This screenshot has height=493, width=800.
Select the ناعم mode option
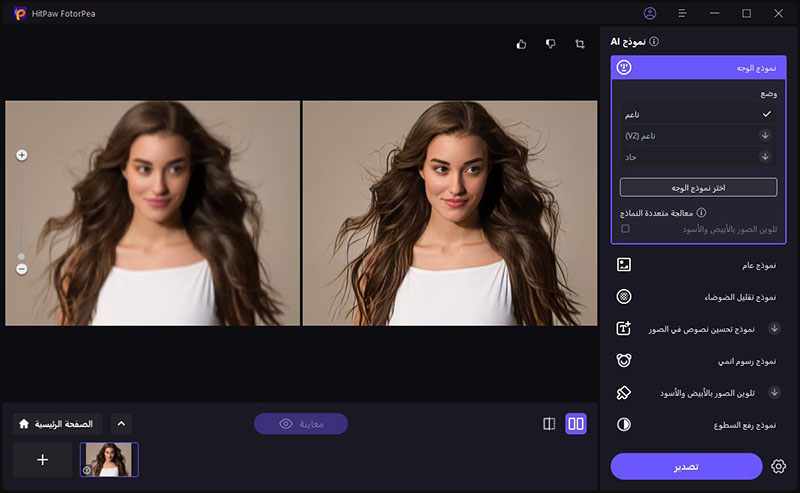(697, 114)
